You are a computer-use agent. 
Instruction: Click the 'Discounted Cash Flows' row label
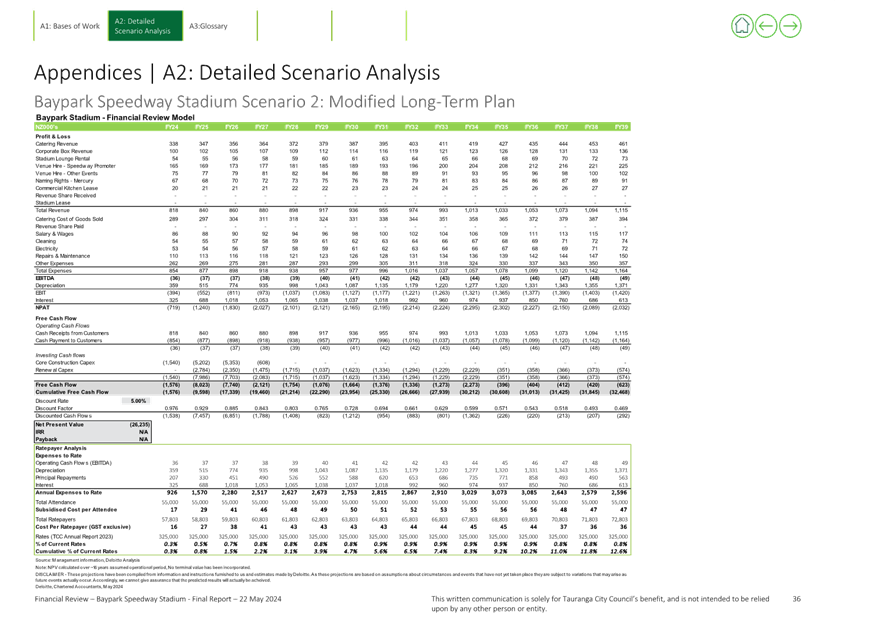(63, 415)
